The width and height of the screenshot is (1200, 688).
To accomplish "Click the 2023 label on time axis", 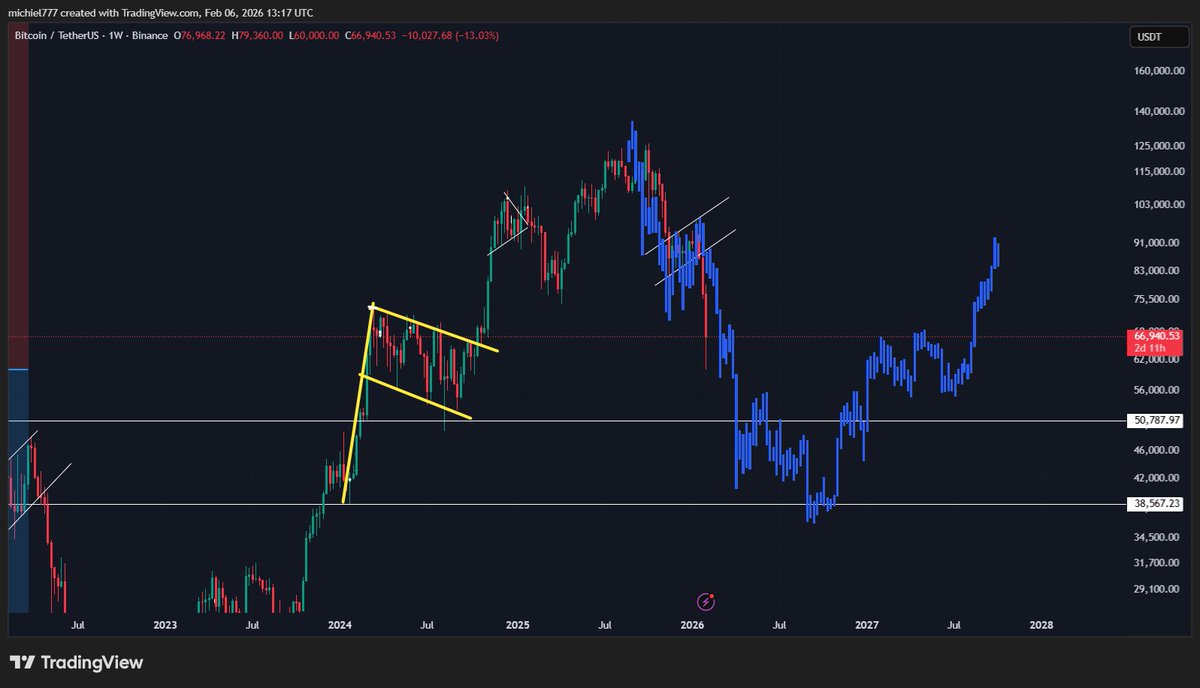I will (x=165, y=626).
